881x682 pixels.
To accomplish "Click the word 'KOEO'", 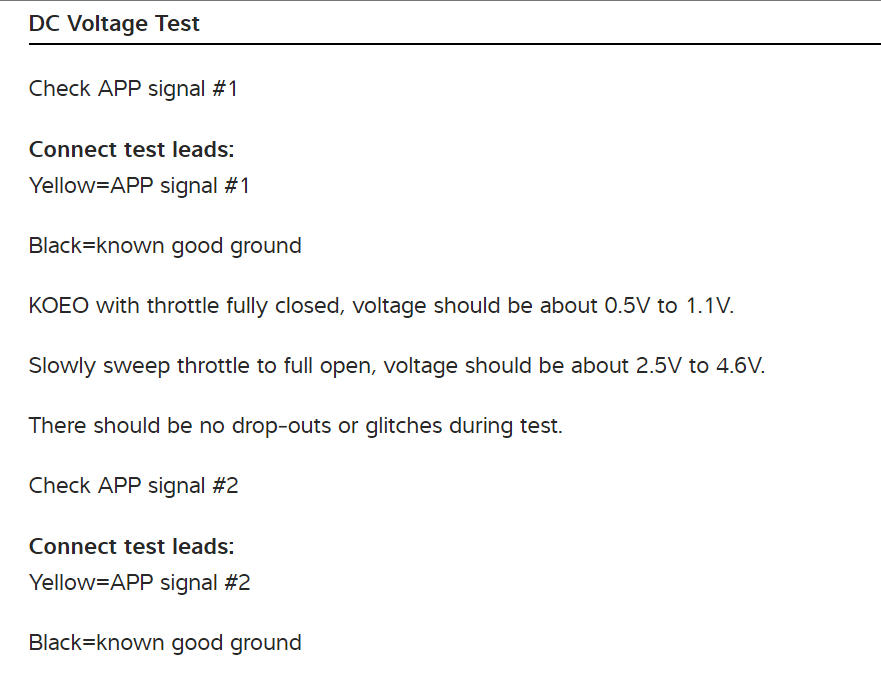I will pos(59,306).
